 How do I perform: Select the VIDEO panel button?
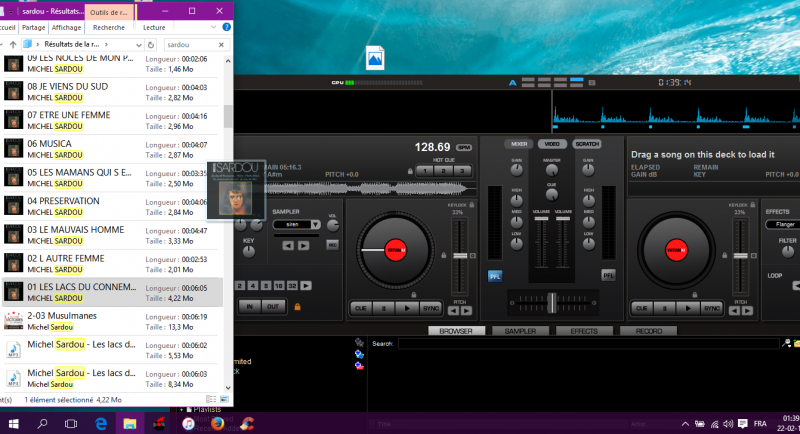pos(552,144)
